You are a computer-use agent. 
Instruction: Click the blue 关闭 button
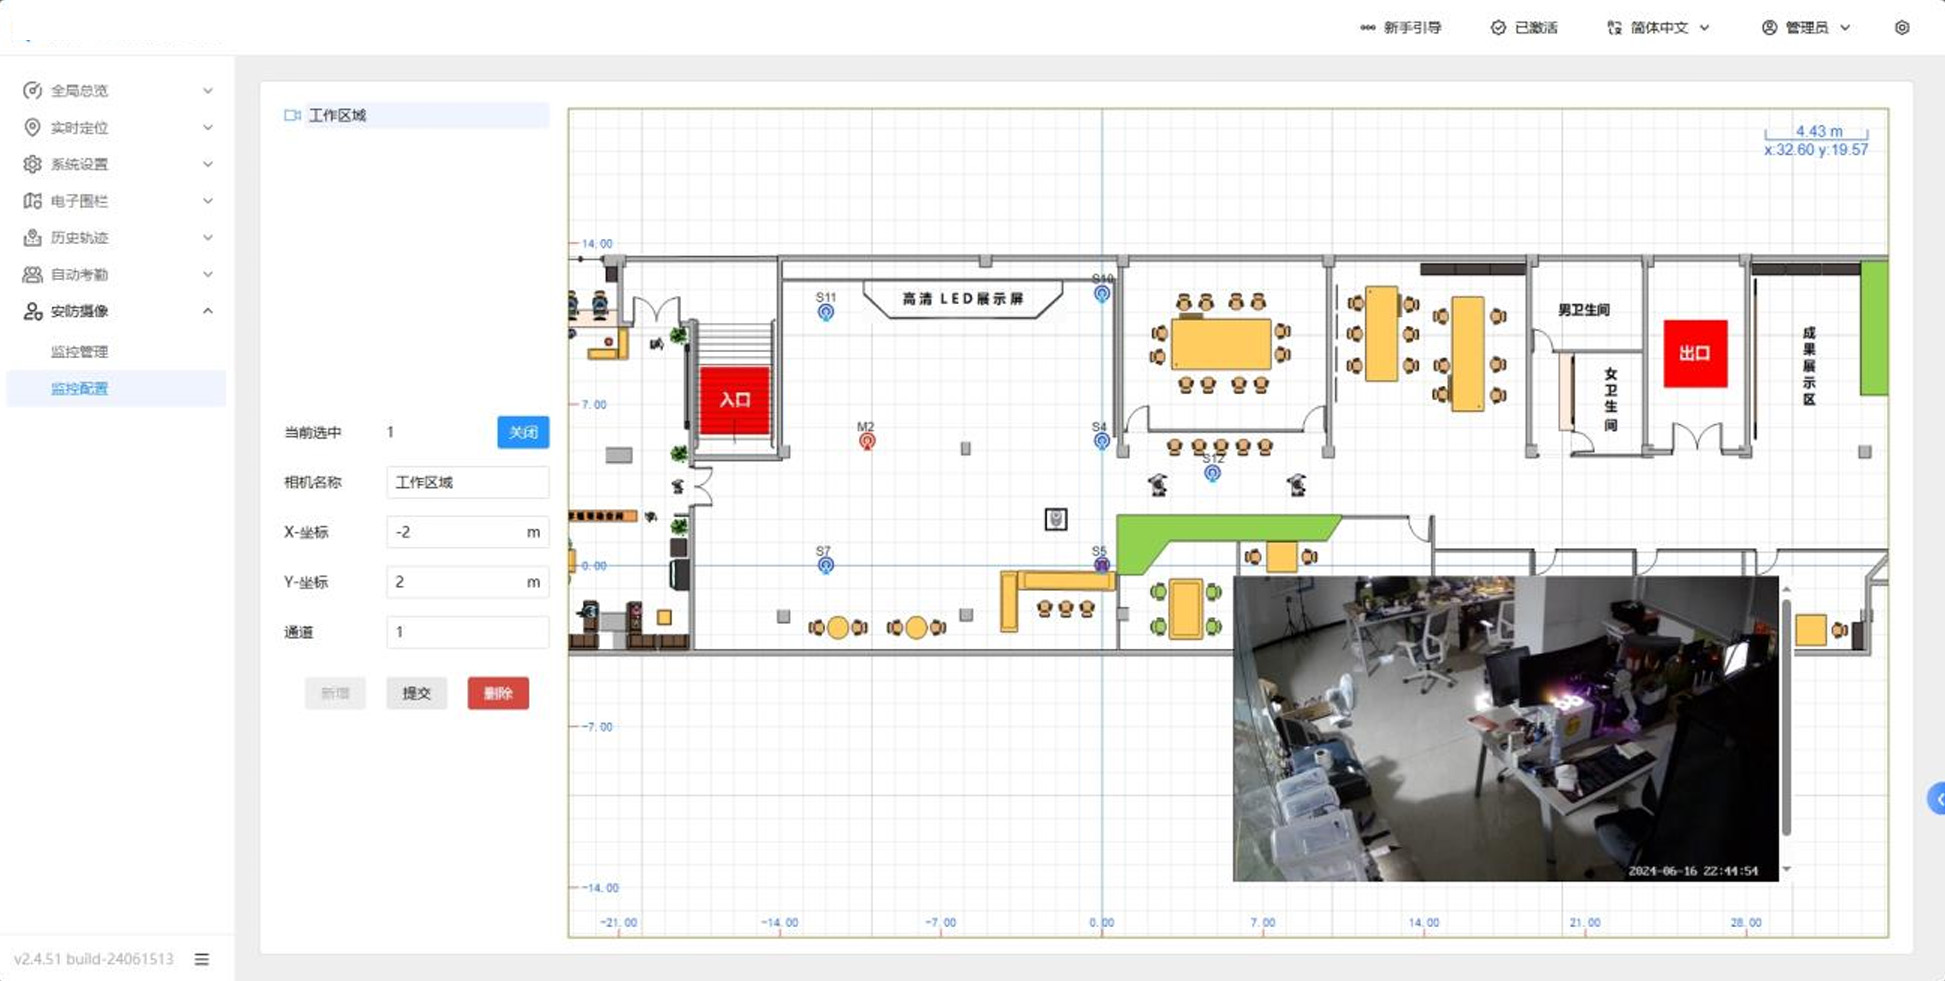tap(522, 432)
